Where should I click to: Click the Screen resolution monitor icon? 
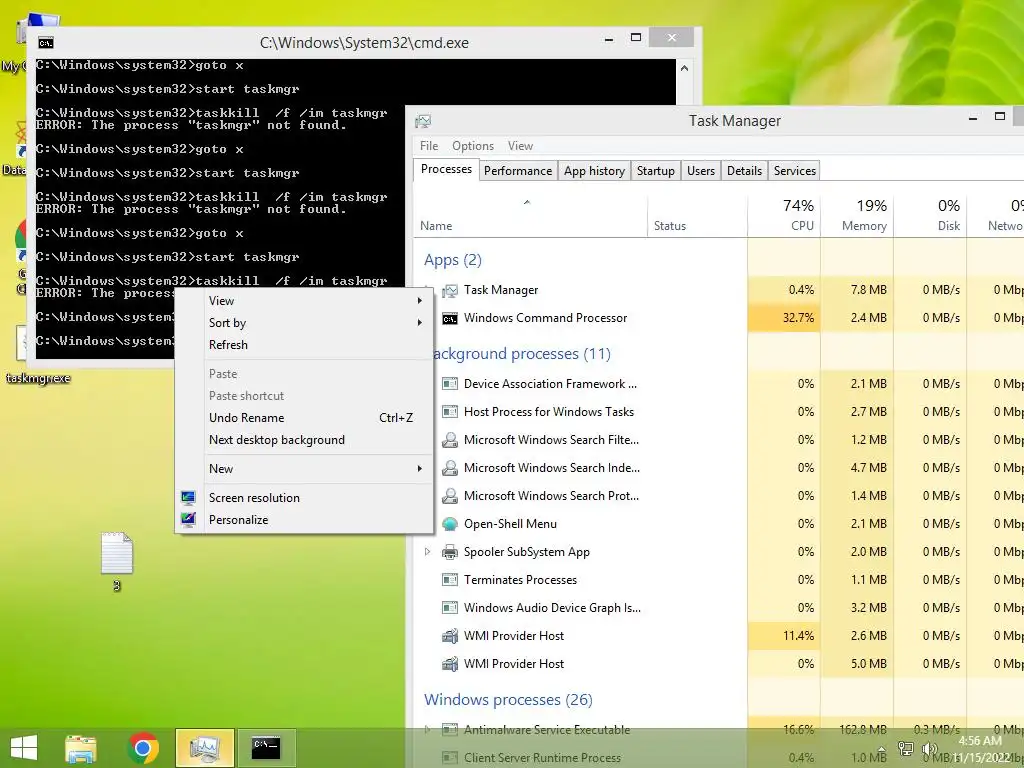point(189,498)
